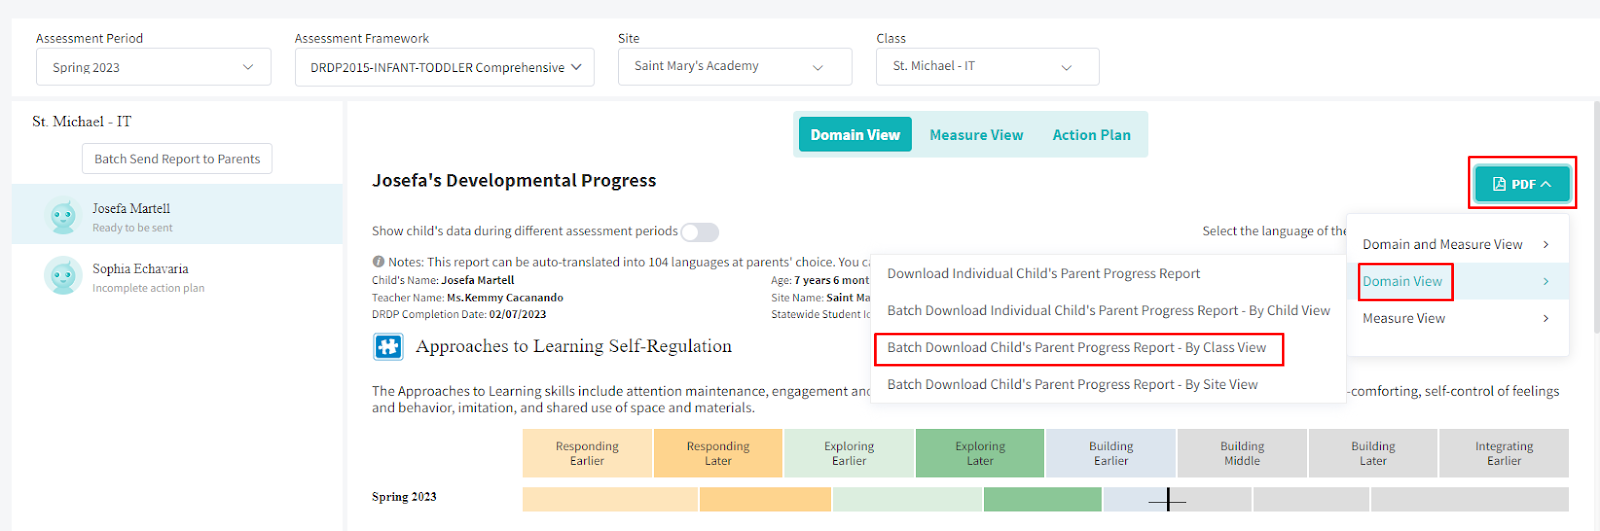Toggle show data during different assessment periods

(700, 232)
